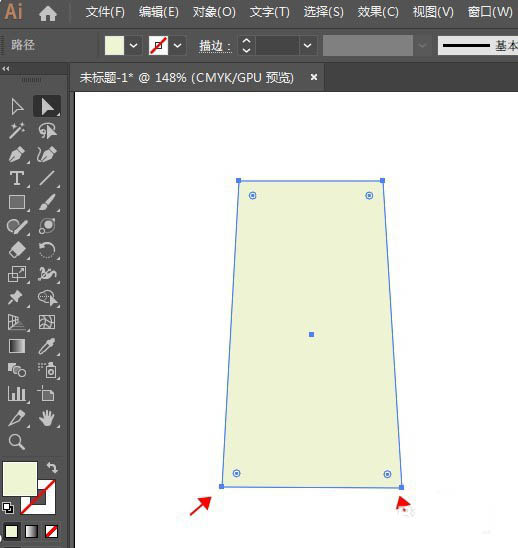Activate the Scale tool

pyautogui.click(x=17, y=274)
